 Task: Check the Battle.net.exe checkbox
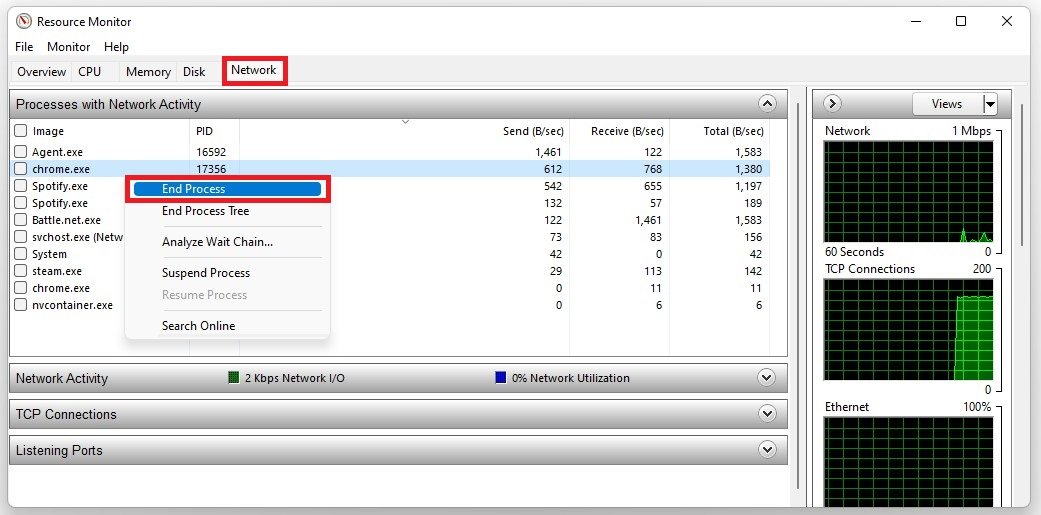pos(21,220)
